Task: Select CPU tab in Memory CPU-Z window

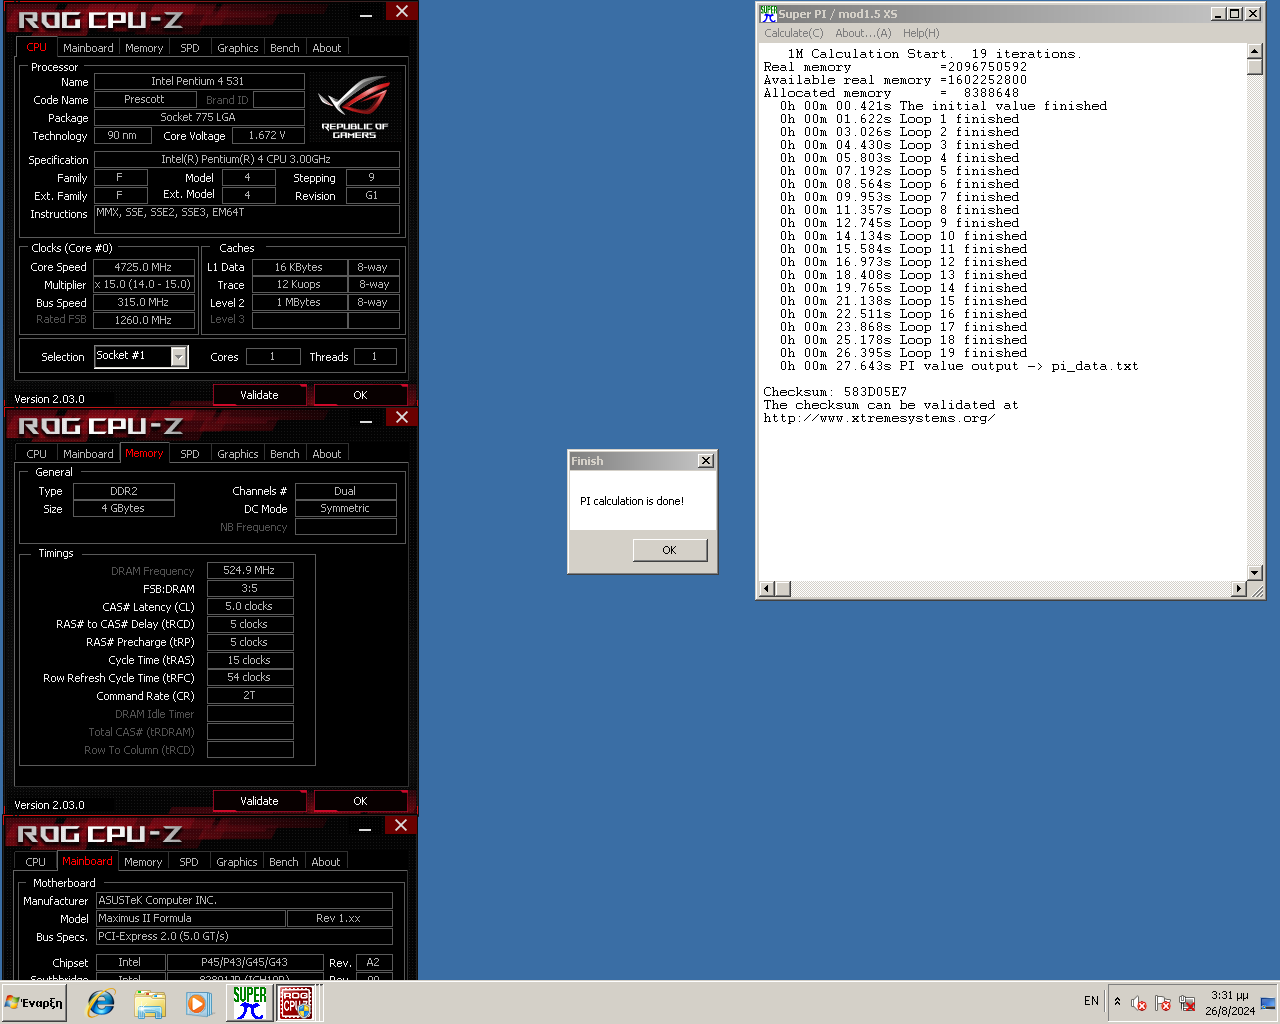Action: 37,454
